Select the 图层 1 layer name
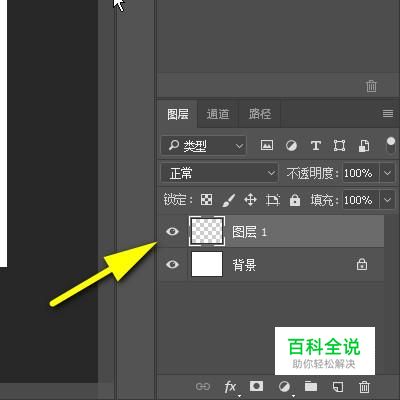The width and height of the screenshot is (400, 400). (x=249, y=232)
